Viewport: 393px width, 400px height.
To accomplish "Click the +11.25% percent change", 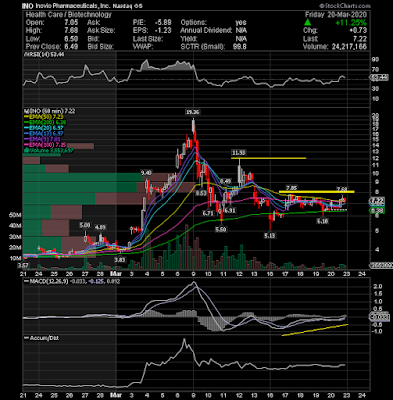I will point(351,23).
